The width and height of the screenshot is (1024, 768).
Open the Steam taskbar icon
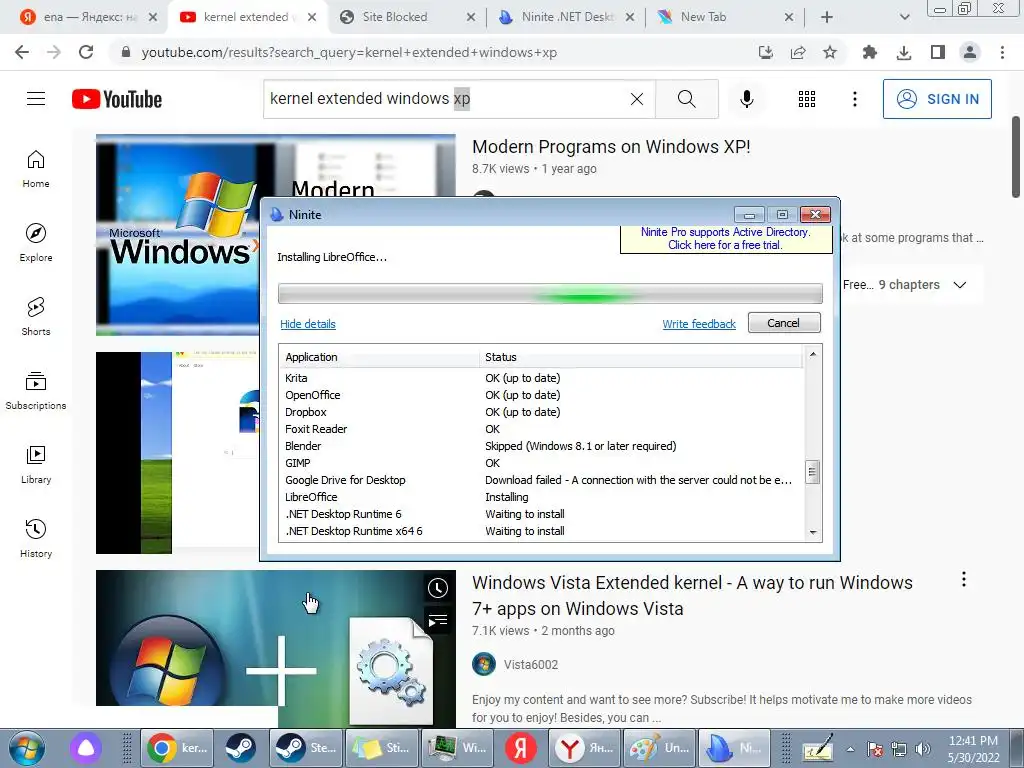(240, 748)
